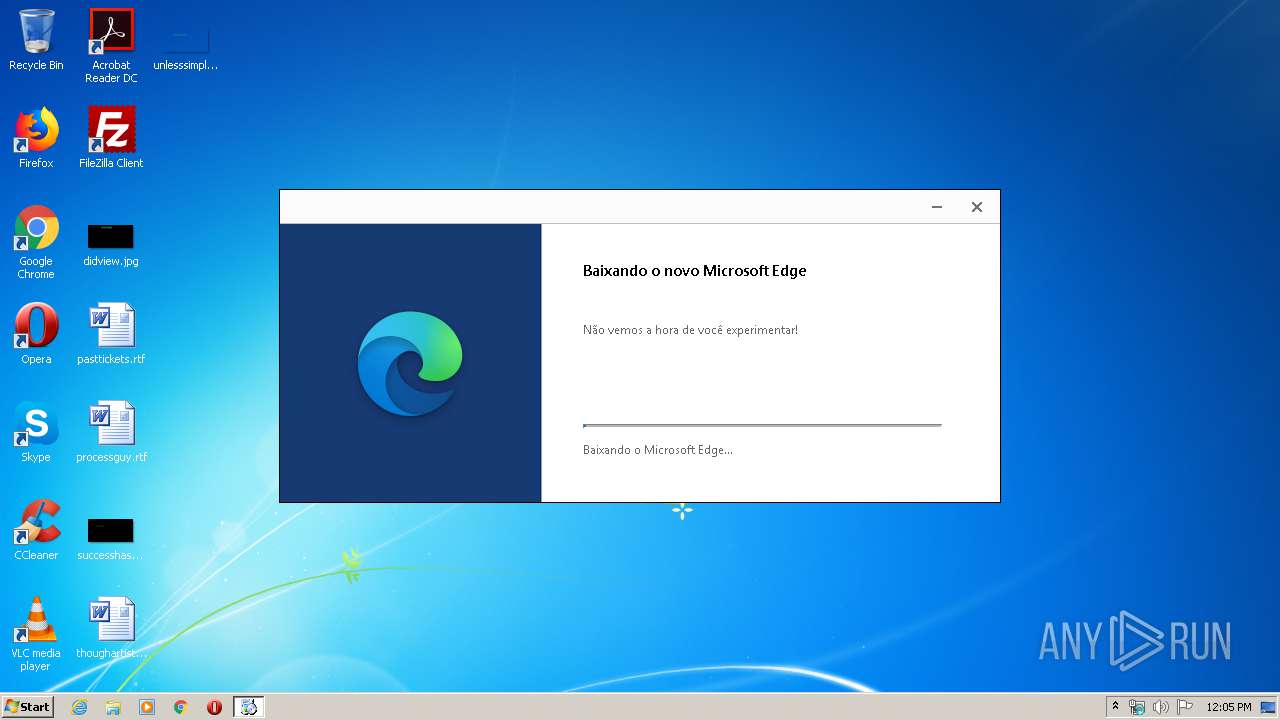Open Firefox desktop shortcut

click(x=36, y=138)
